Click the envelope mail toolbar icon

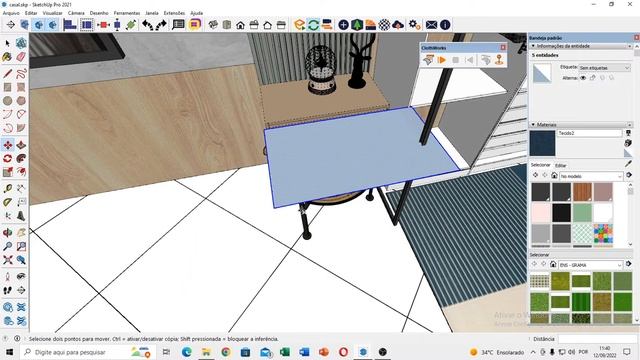click(431, 25)
